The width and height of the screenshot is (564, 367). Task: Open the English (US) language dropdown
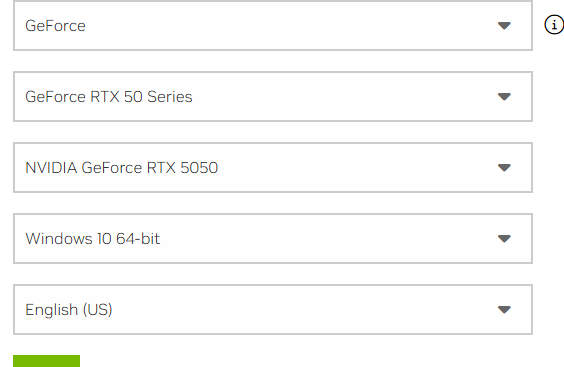273,309
